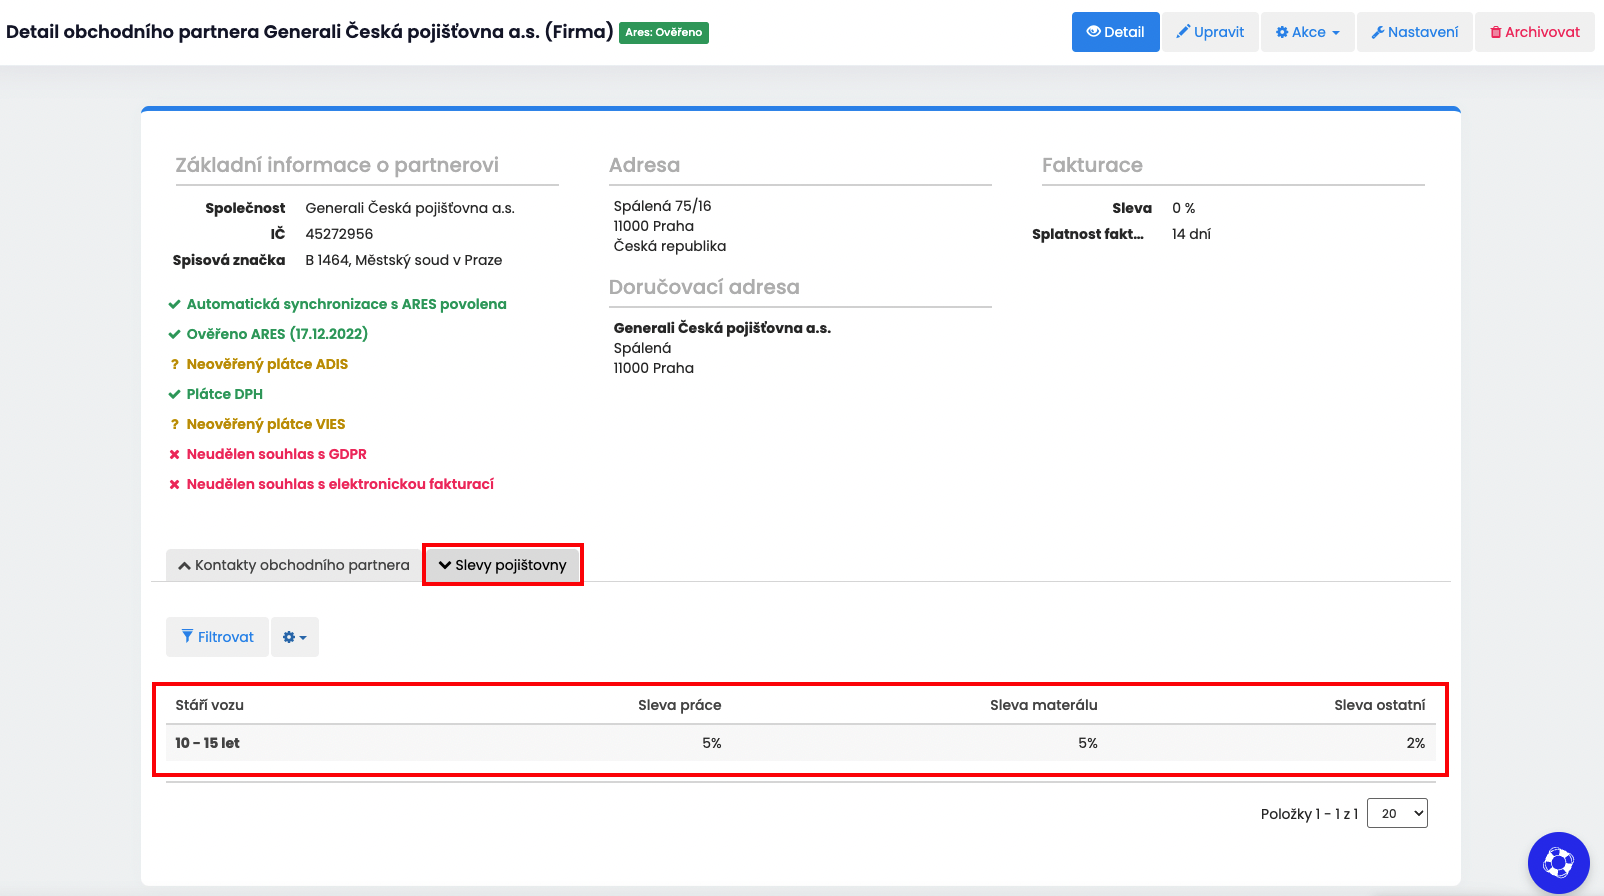1604x896 pixels.
Task: Click the red cross beside elektronickou fakturací
Action: click(174, 484)
